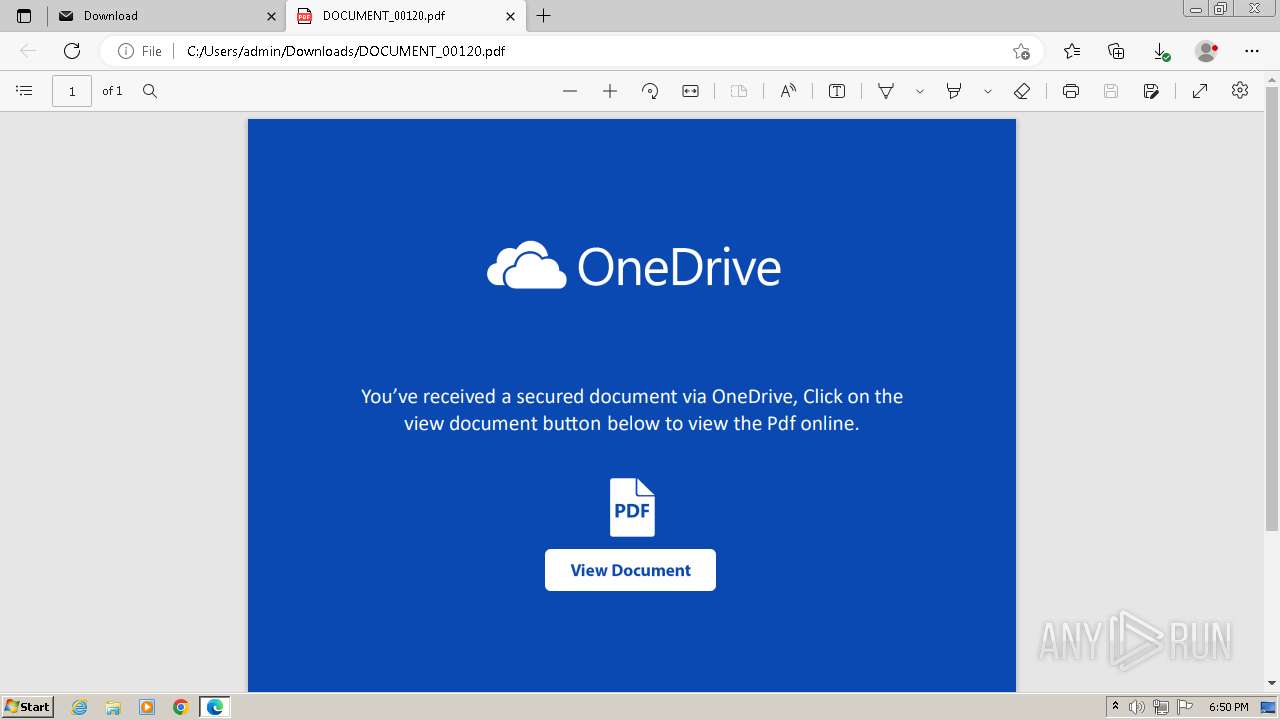Zoom out the PDF with minus button
Viewport: 1280px width, 720px height.
click(570, 91)
